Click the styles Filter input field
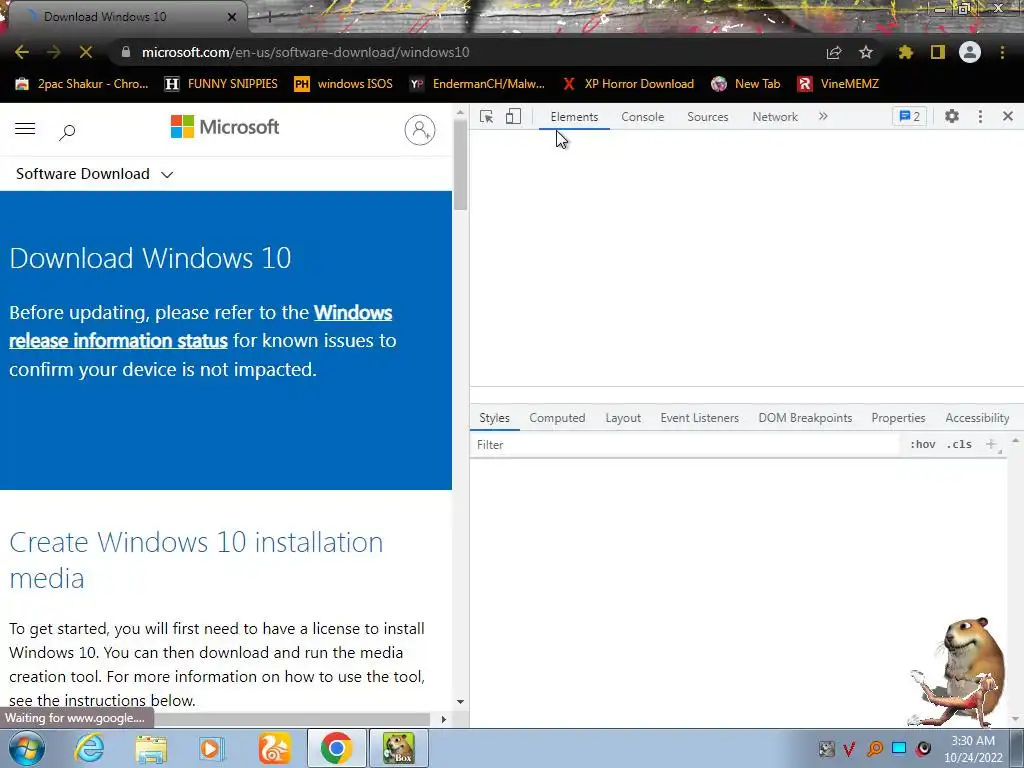Image resolution: width=1024 pixels, height=768 pixels. tap(686, 445)
